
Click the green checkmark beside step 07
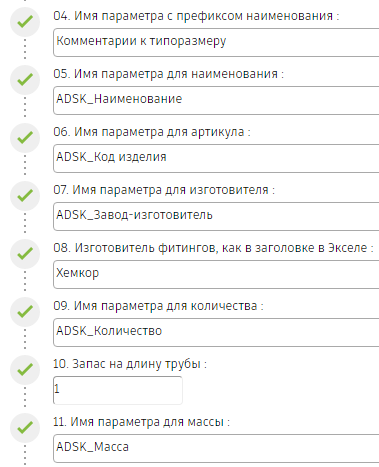point(25,196)
